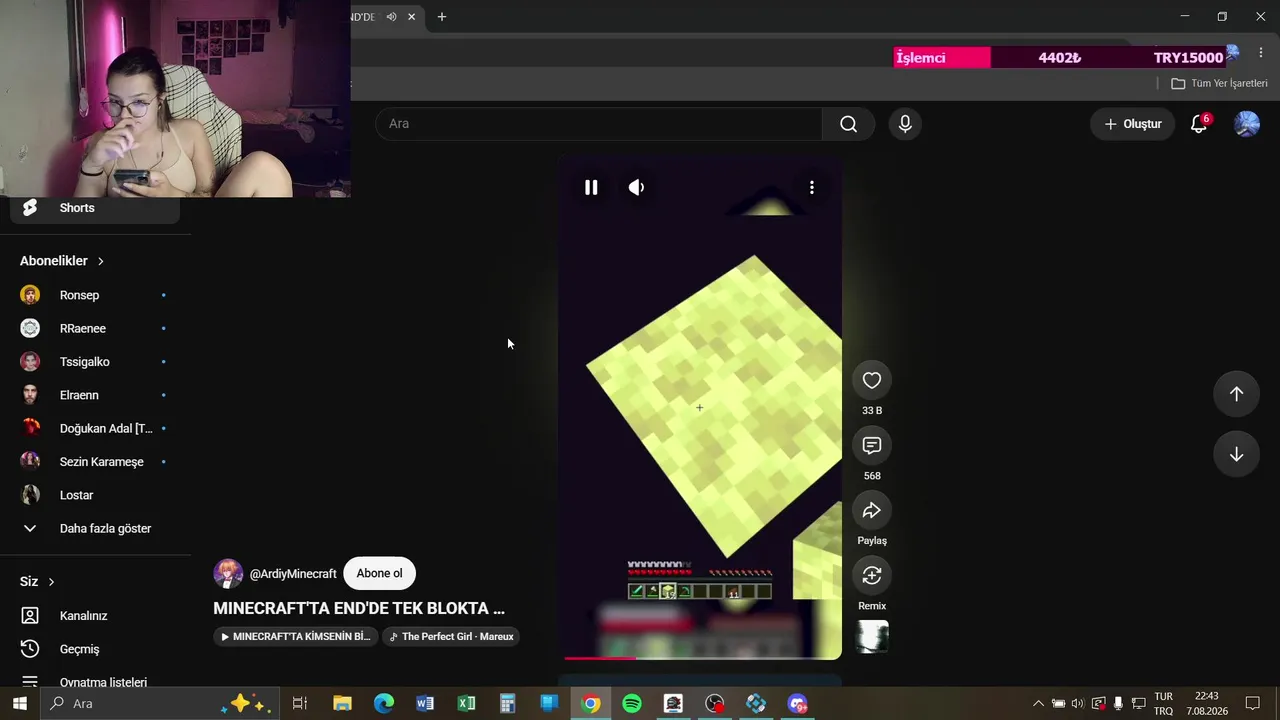The width and height of the screenshot is (1280, 720).
Task: Open Ronsep channel subscription
Action: tap(95, 295)
